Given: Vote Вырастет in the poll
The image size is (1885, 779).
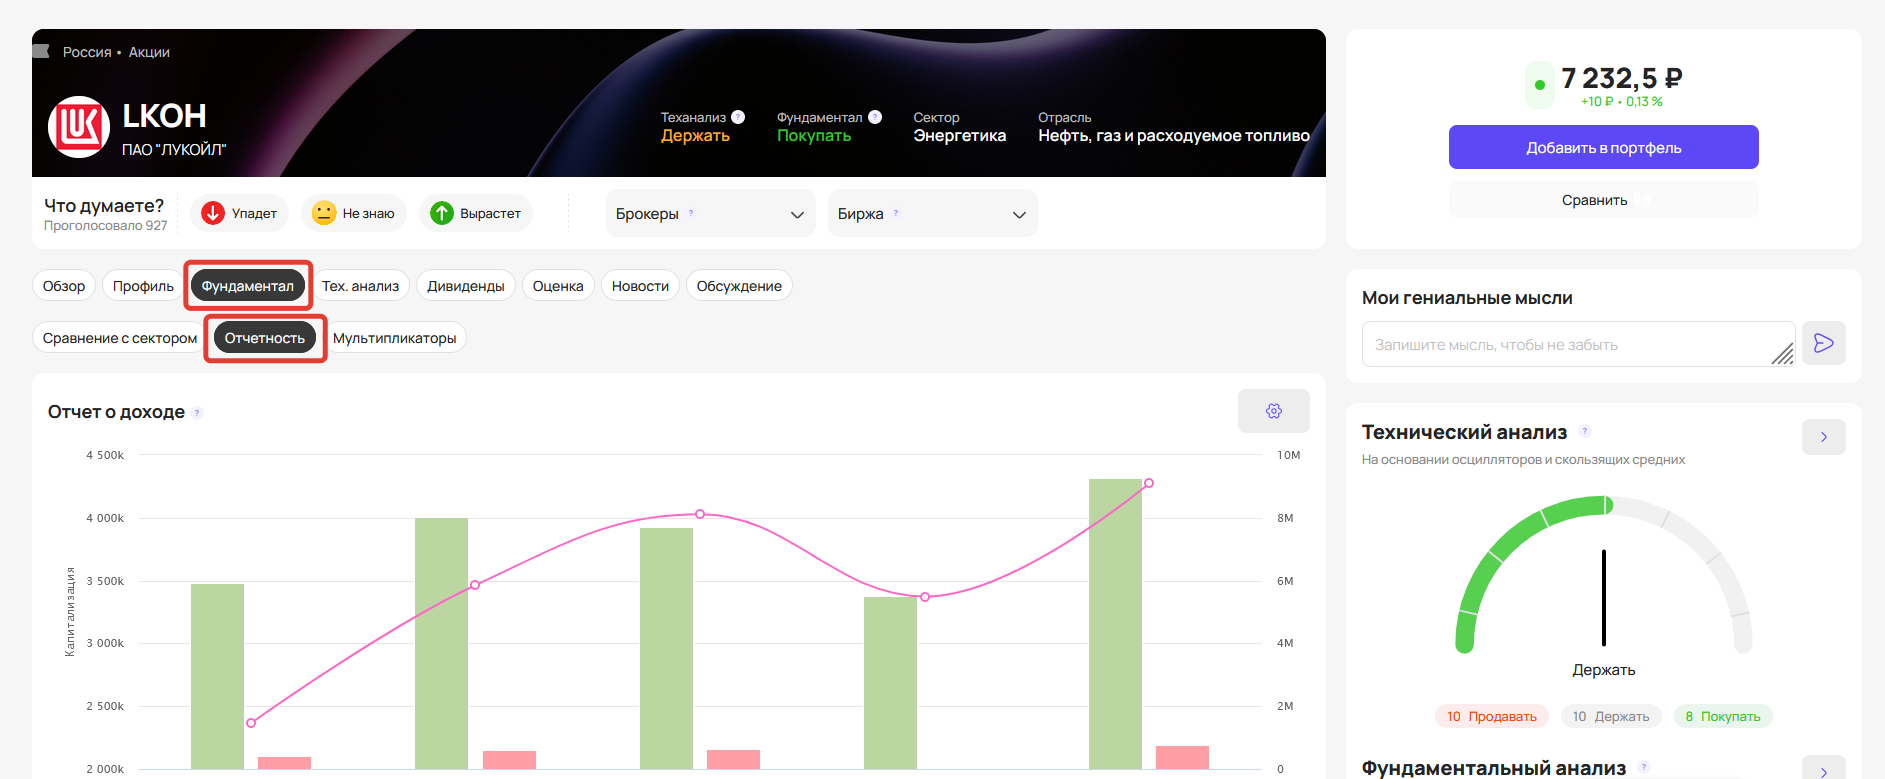Looking at the screenshot, I should tap(475, 213).
